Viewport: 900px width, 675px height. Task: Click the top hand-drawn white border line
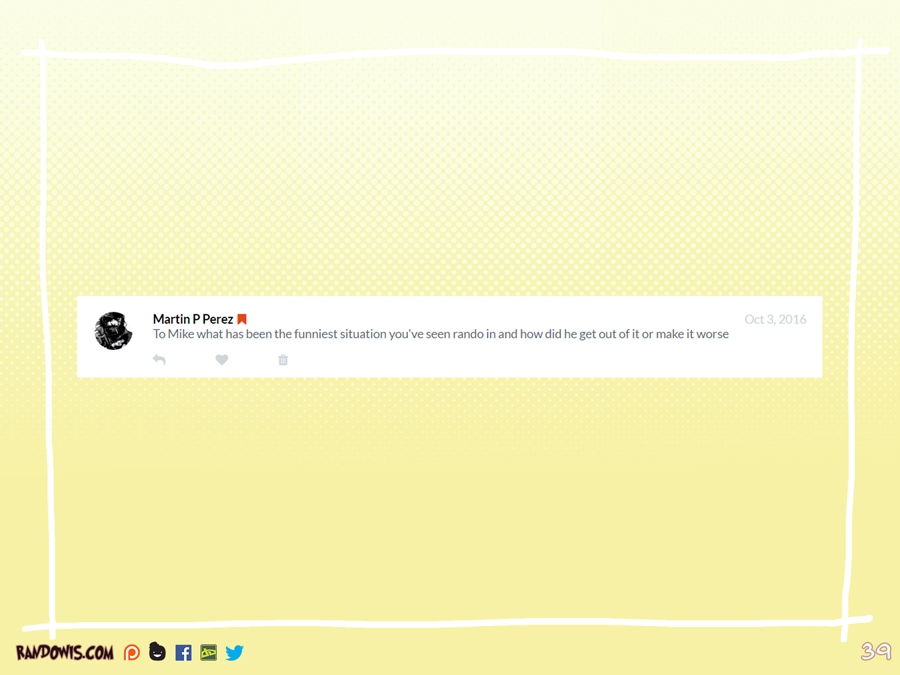point(450,52)
